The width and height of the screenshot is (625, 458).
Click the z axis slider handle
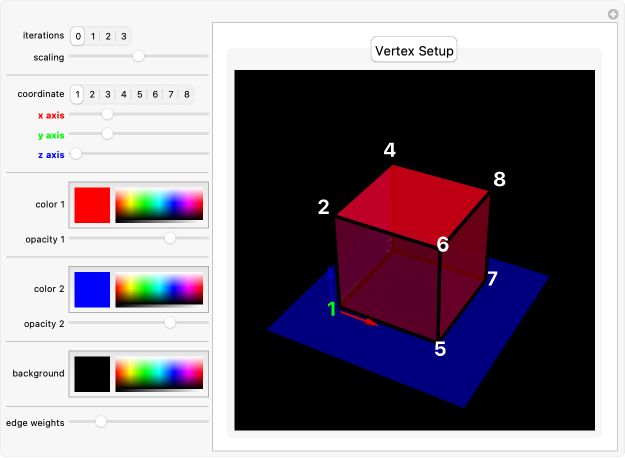[76, 153]
